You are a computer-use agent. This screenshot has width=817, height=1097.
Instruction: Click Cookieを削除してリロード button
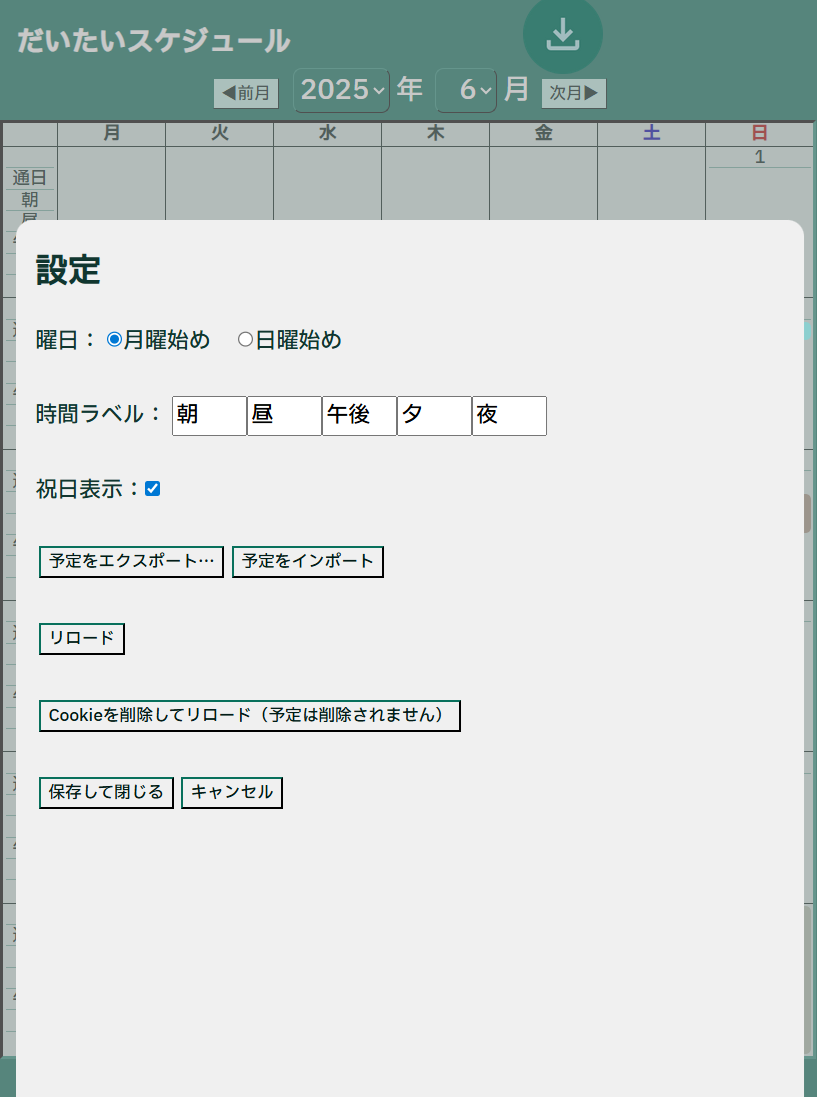pyautogui.click(x=249, y=716)
